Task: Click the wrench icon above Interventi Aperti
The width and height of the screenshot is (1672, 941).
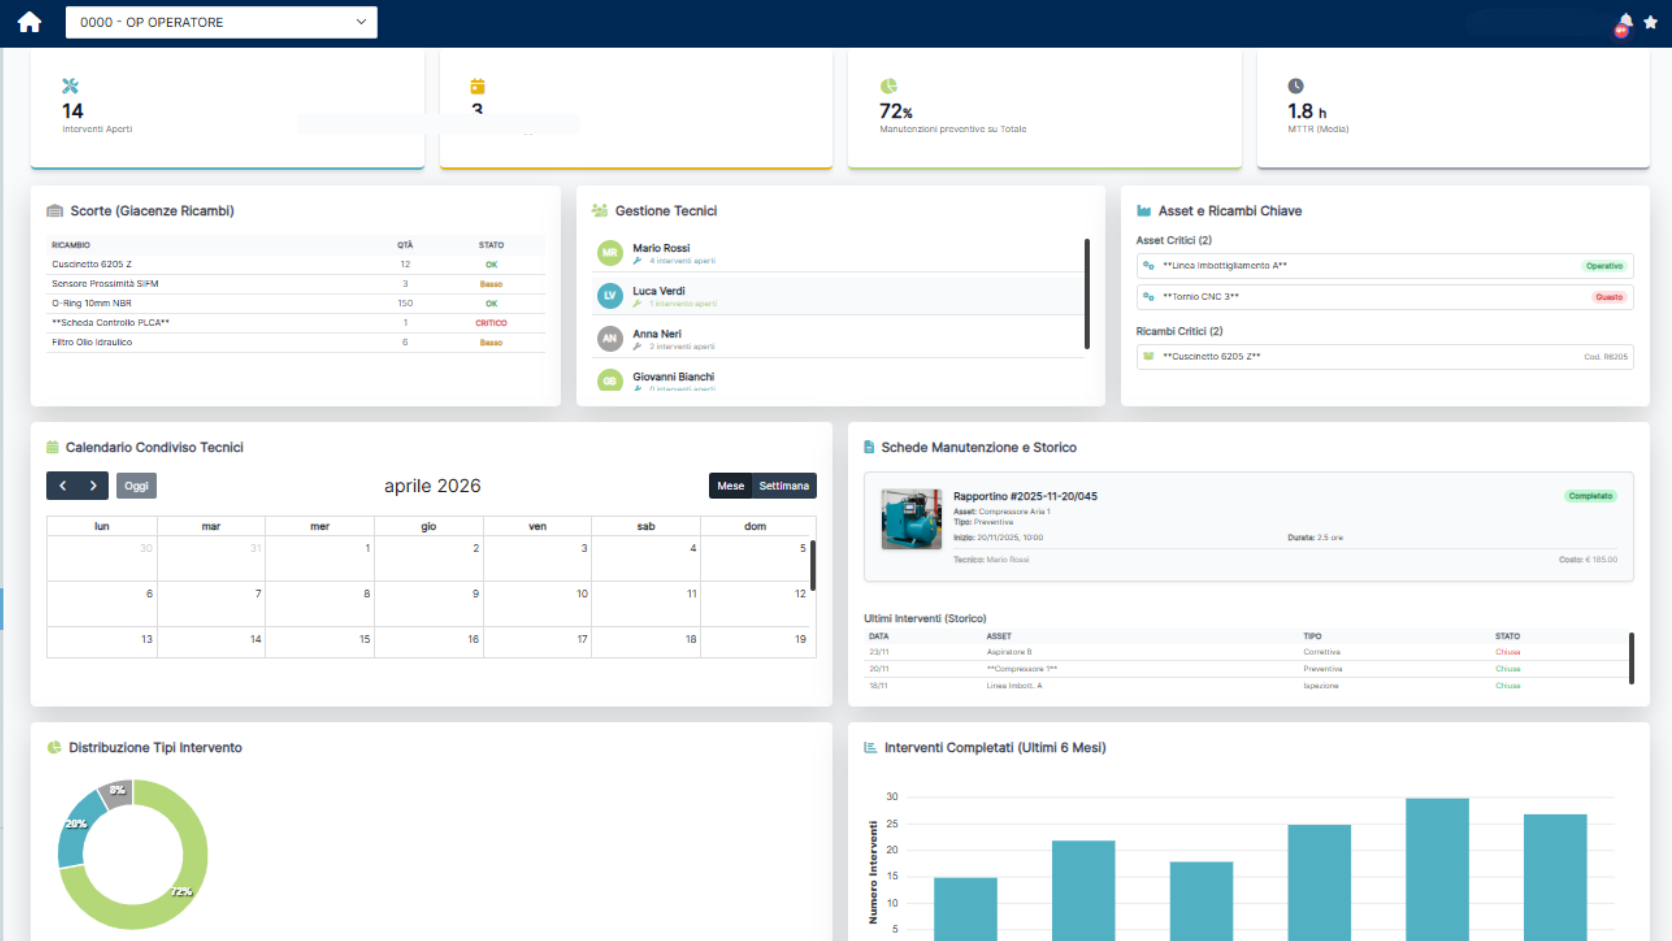Action: coord(70,86)
